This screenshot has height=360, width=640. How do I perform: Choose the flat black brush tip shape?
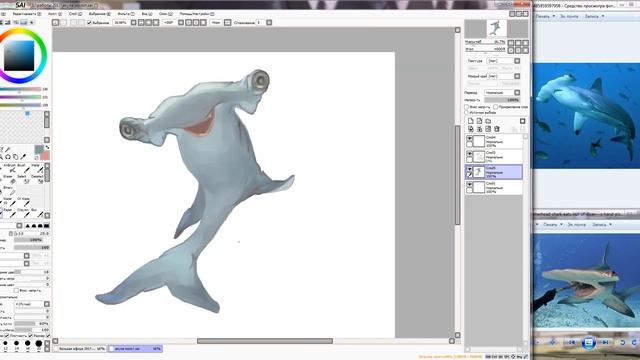[47, 226]
